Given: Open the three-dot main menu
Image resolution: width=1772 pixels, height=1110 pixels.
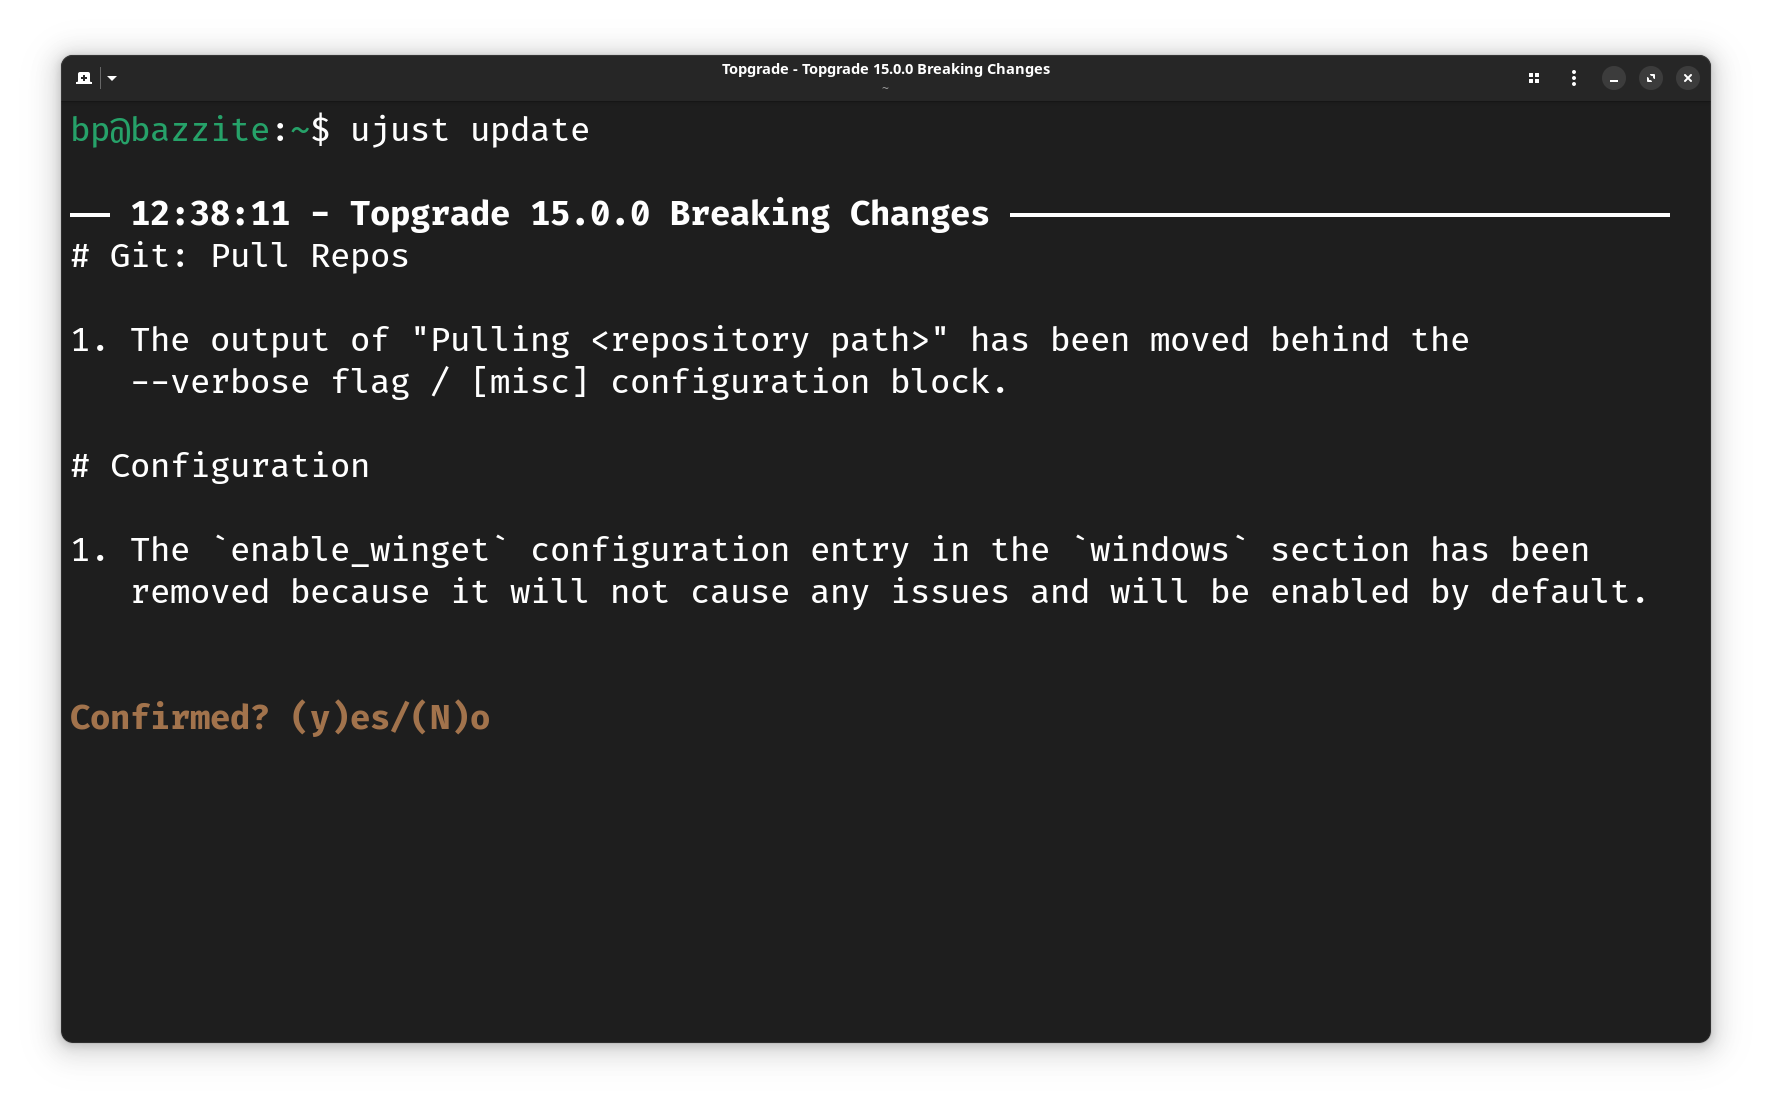Looking at the screenshot, I should pyautogui.click(x=1573, y=78).
